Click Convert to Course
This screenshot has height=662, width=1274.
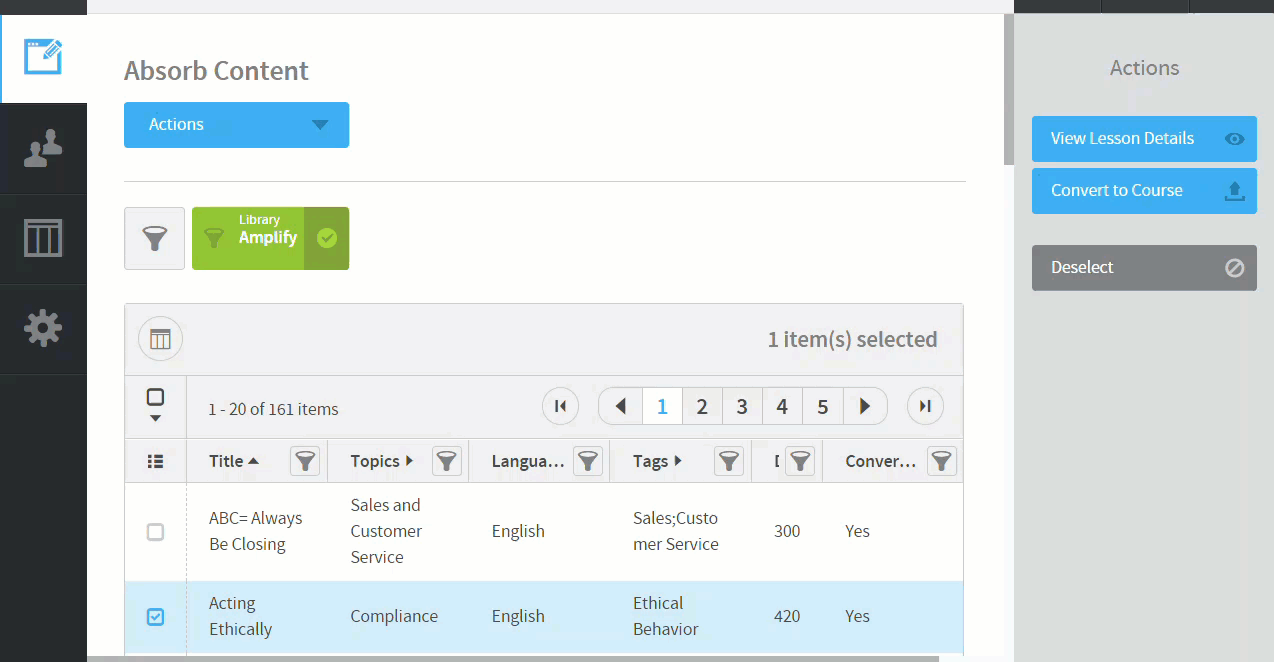(1143, 191)
